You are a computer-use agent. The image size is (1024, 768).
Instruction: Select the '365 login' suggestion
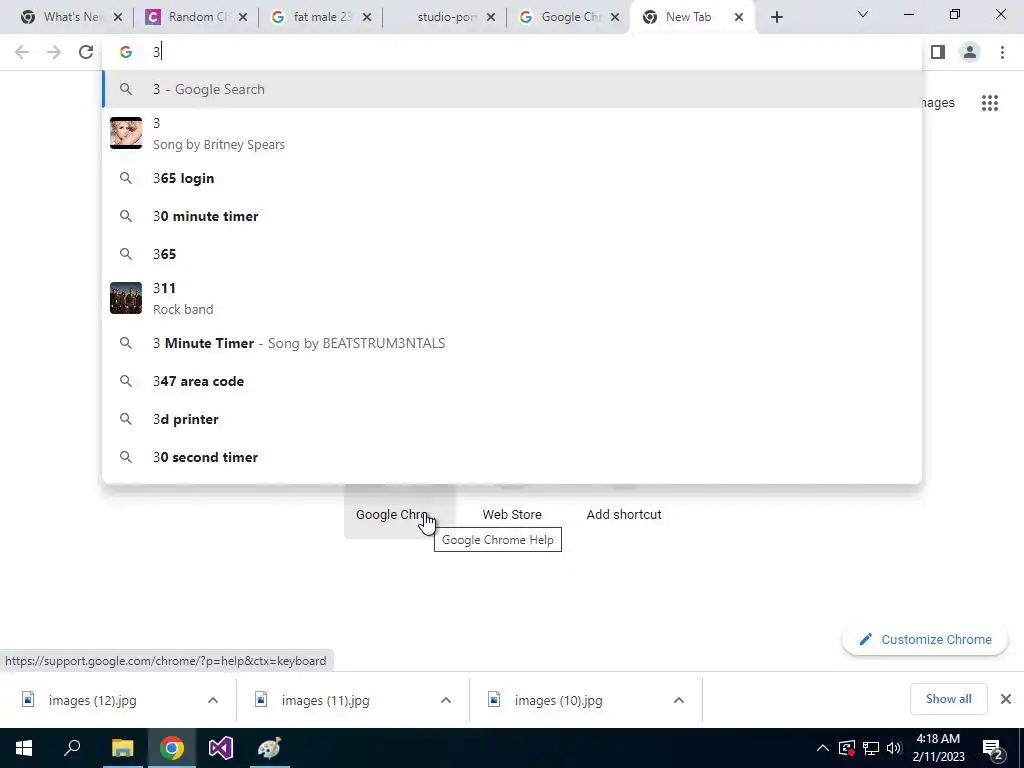click(512, 178)
